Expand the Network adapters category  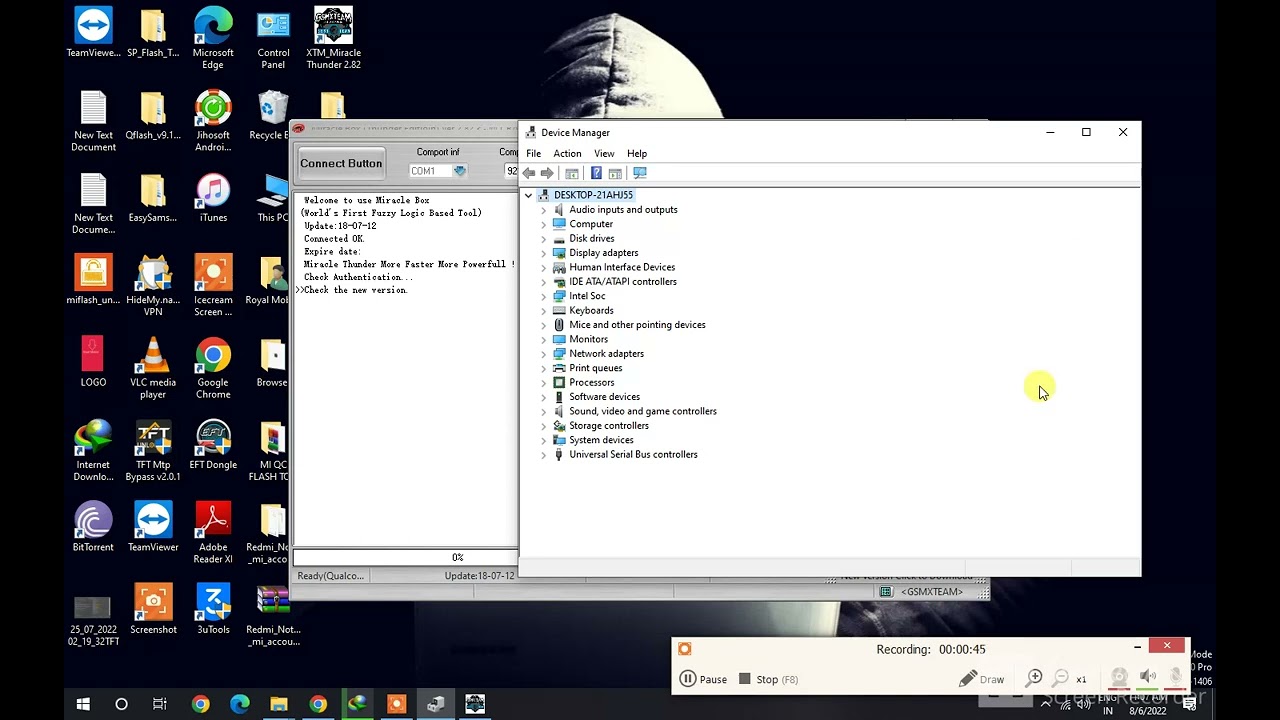click(544, 354)
